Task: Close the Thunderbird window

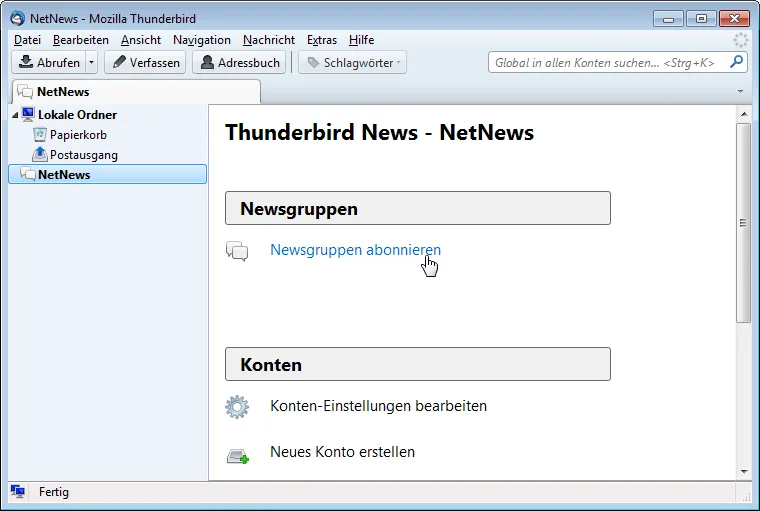Action: click(734, 19)
